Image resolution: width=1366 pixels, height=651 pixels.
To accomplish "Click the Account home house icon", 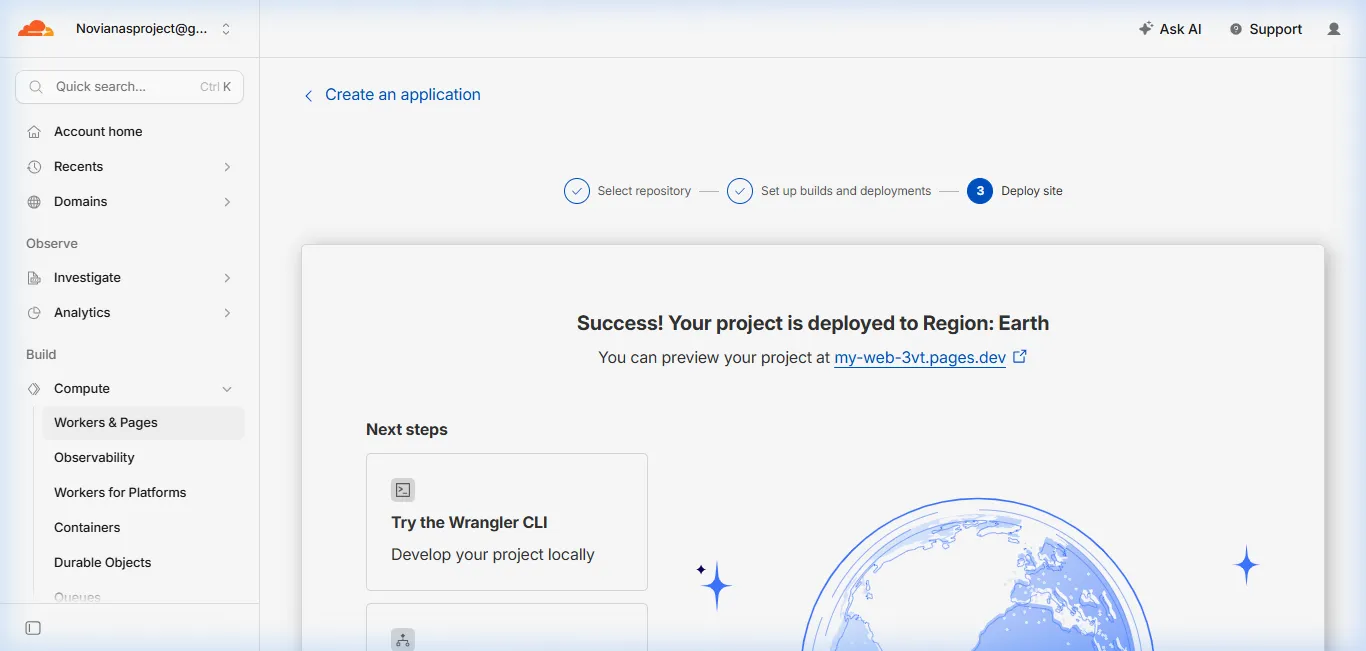I will pyautogui.click(x=34, y=132).
